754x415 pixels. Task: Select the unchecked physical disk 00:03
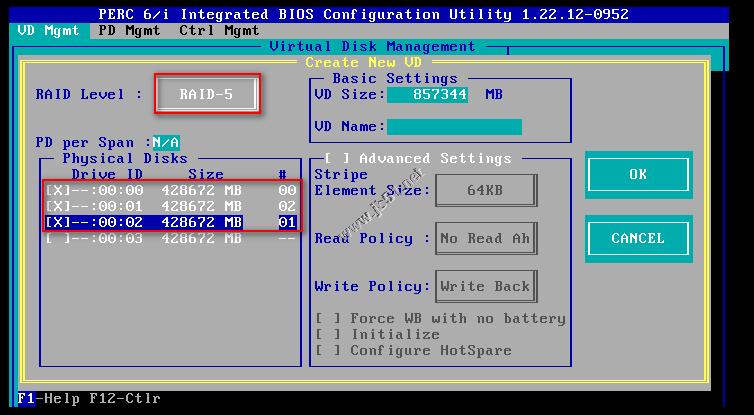coord(59,238)
